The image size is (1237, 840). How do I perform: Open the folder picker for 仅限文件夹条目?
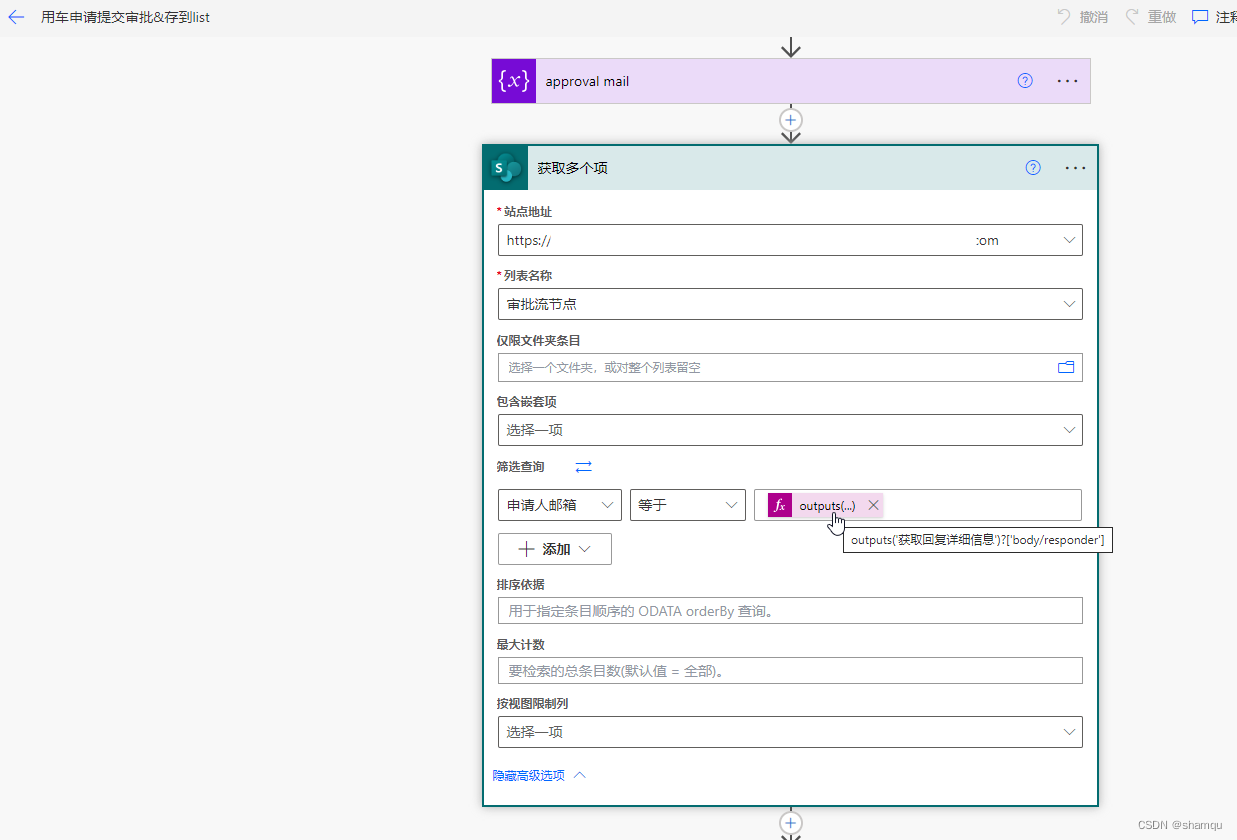(1066, 367)
